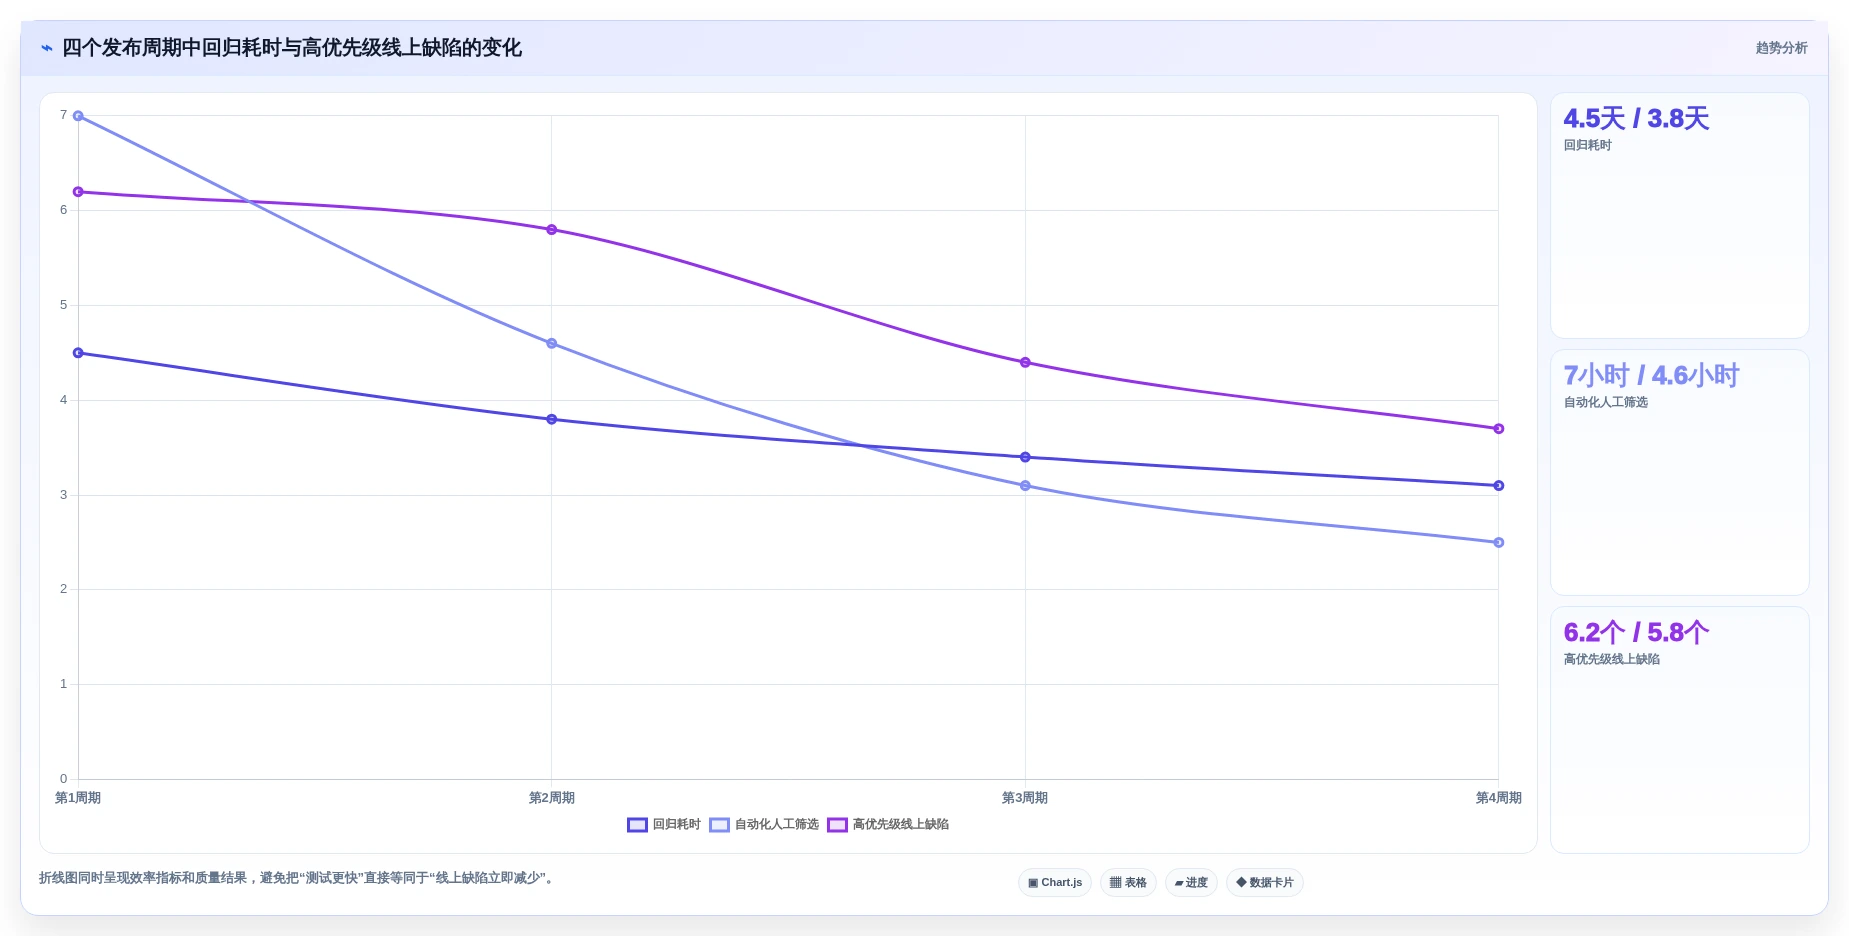The width and height of the screenshot is (1849, 936).
Task: Click the 自动化人工筛选 point at 第2周期
Action: [x=552, y=343]
